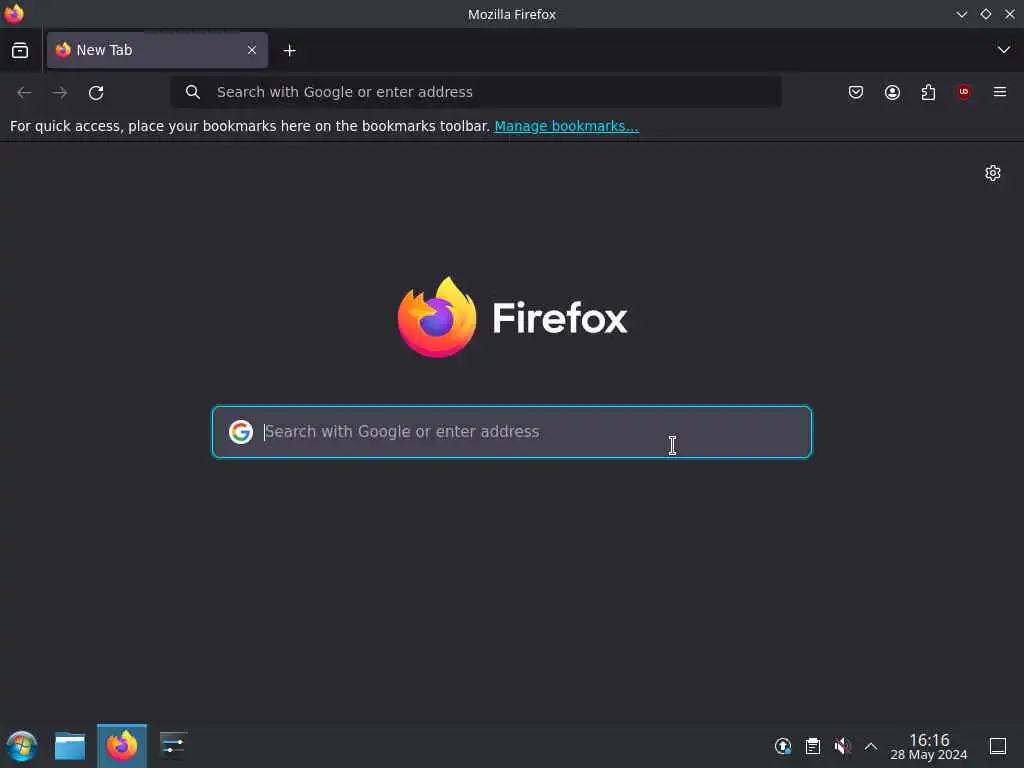This screenshot has width=1024, height=768.
Task: Open the updates tray icon
Action: (x=783, y=746)
